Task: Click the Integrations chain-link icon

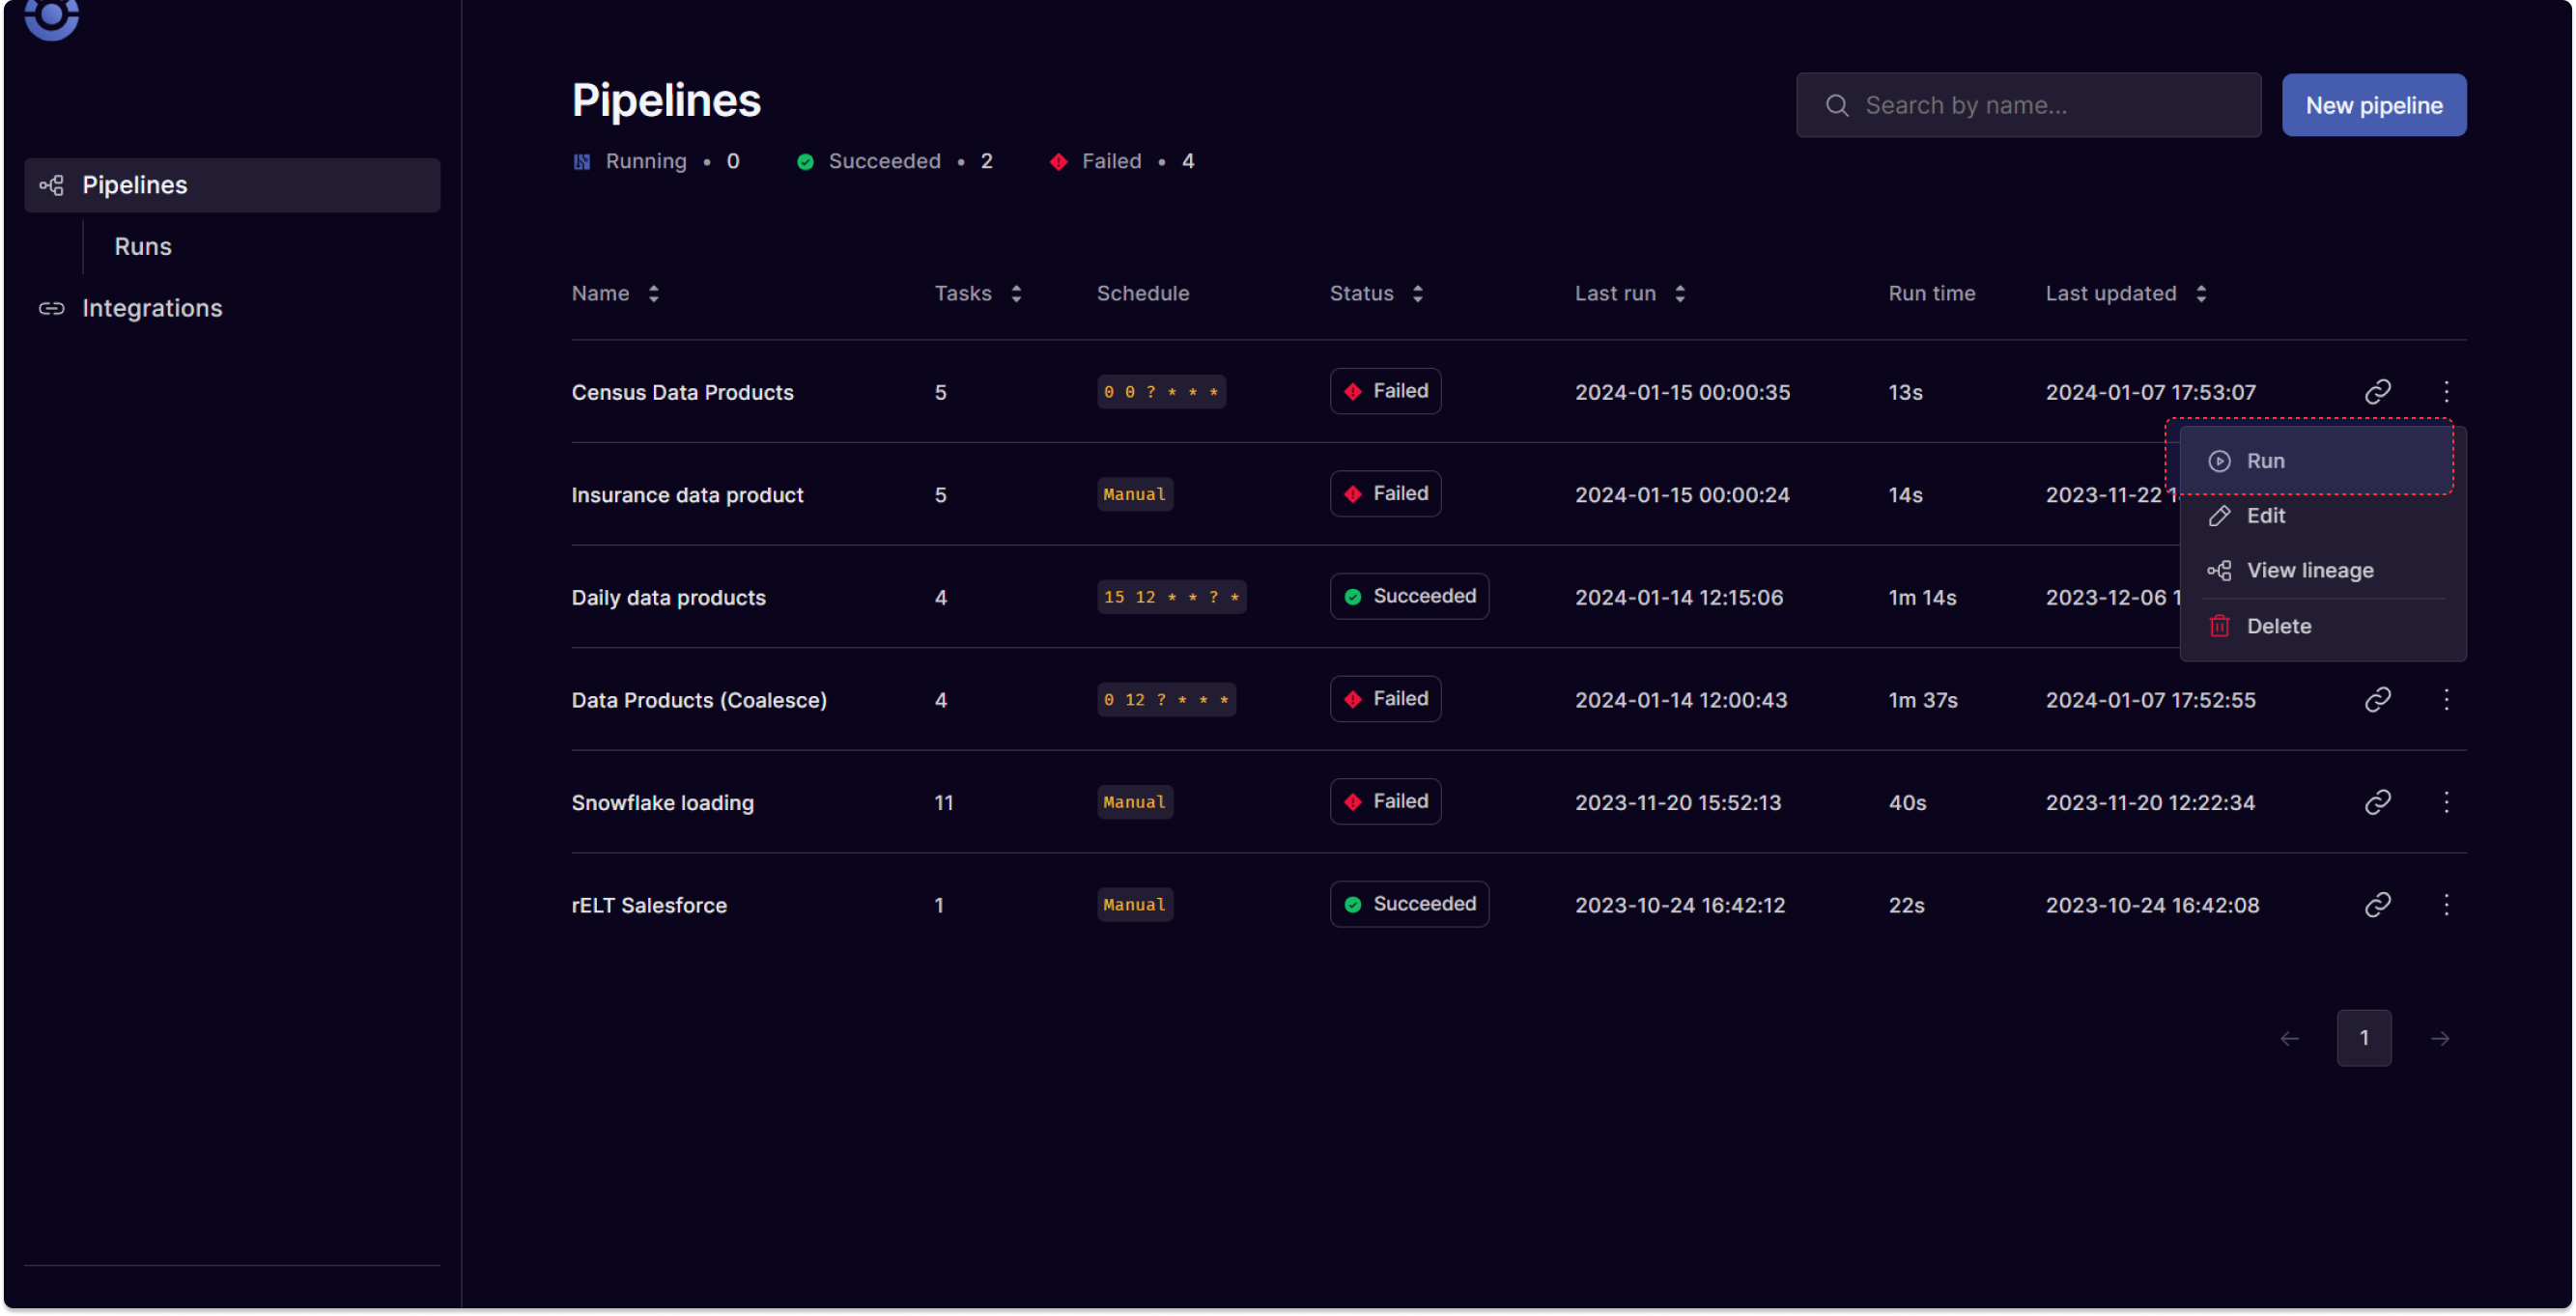Action: pos(51,308)
